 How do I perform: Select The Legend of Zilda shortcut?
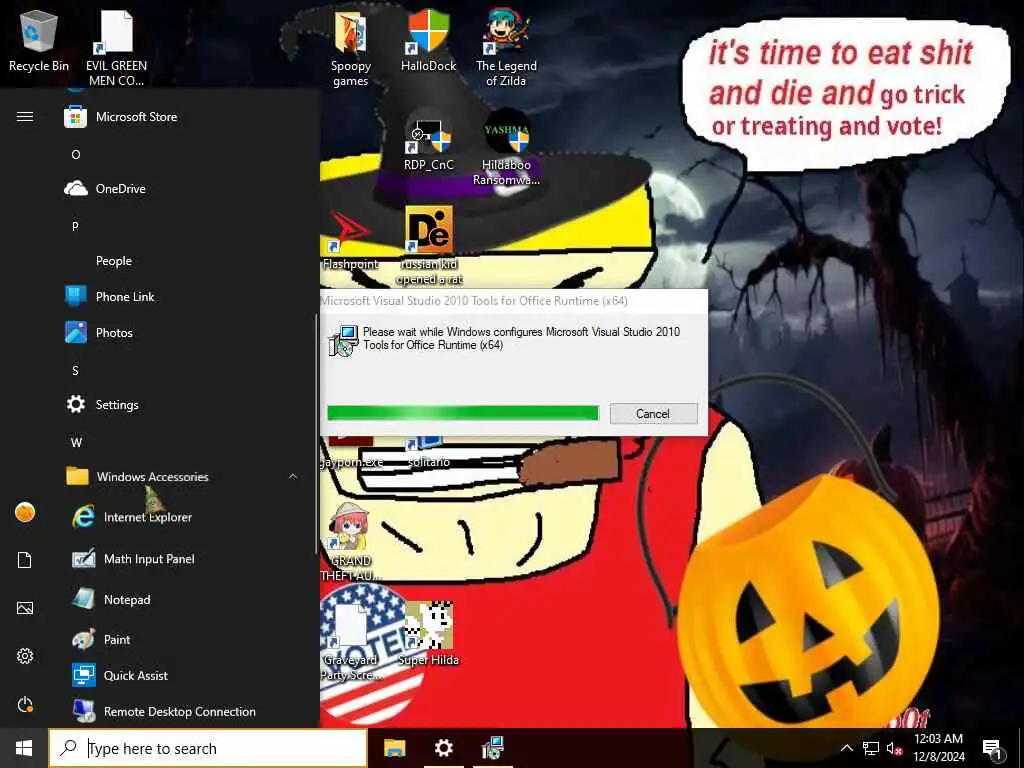pos(506,48)
